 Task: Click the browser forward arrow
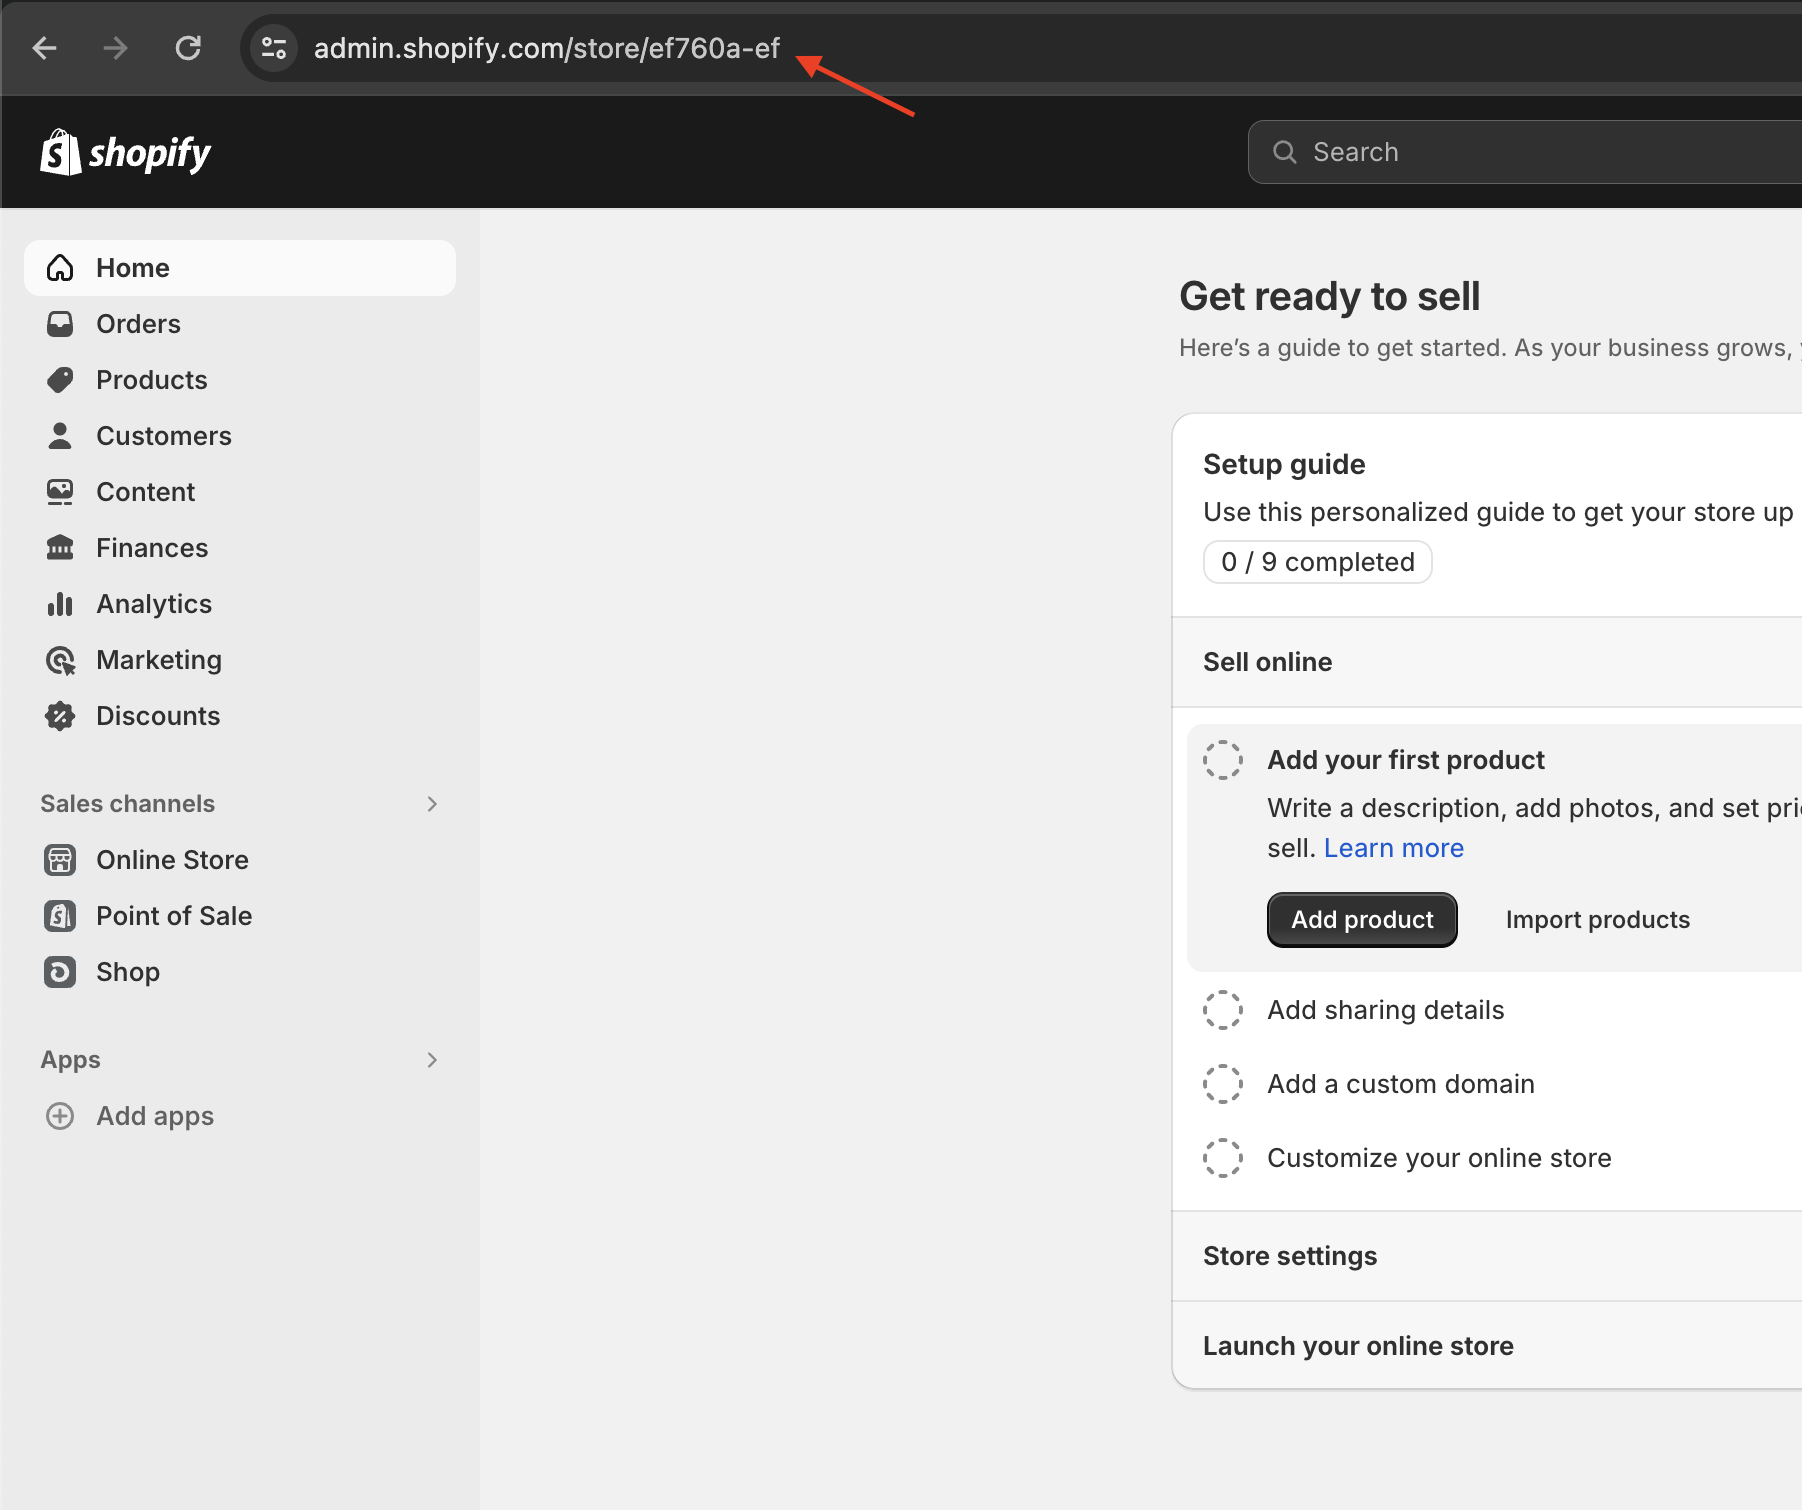tap(116, 48)
